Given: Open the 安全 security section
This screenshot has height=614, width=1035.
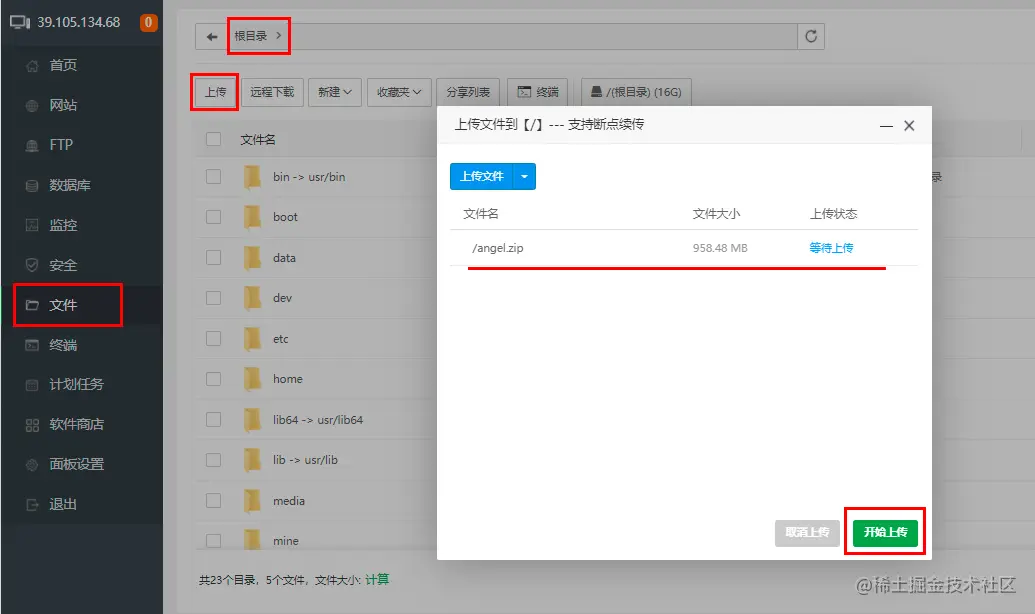Looking at the screenshot, I should tap(60, 264).
